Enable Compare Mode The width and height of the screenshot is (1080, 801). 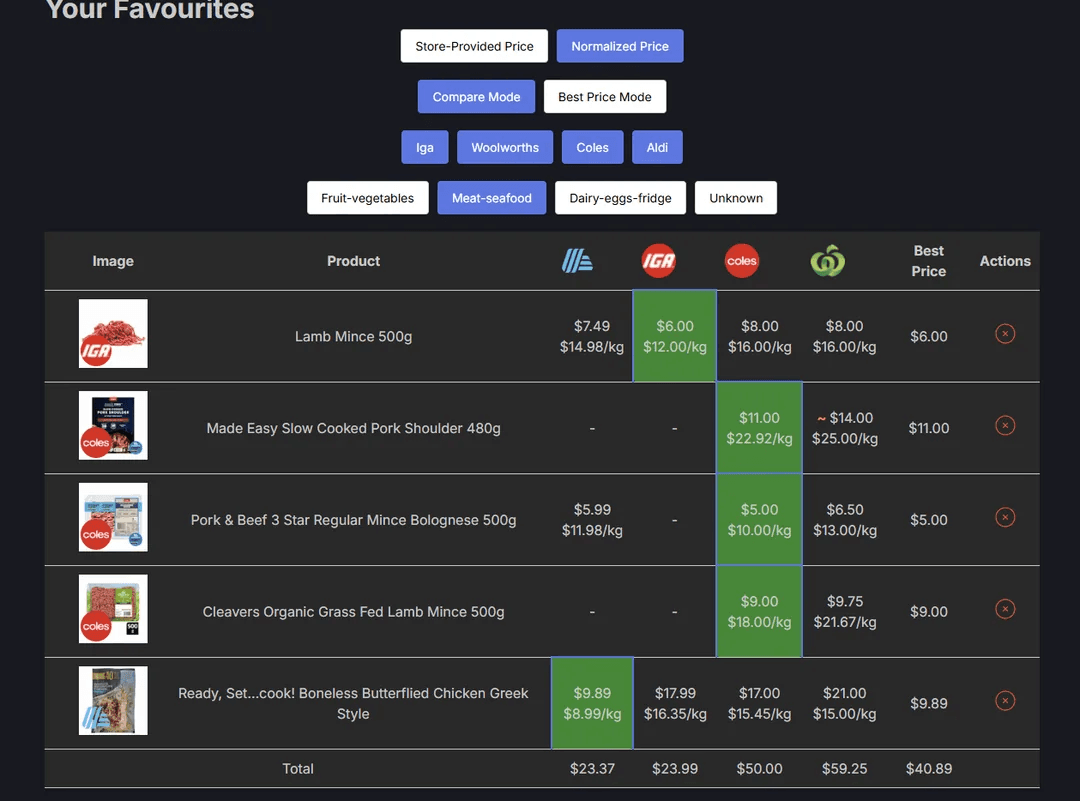[x=476, y=97]
